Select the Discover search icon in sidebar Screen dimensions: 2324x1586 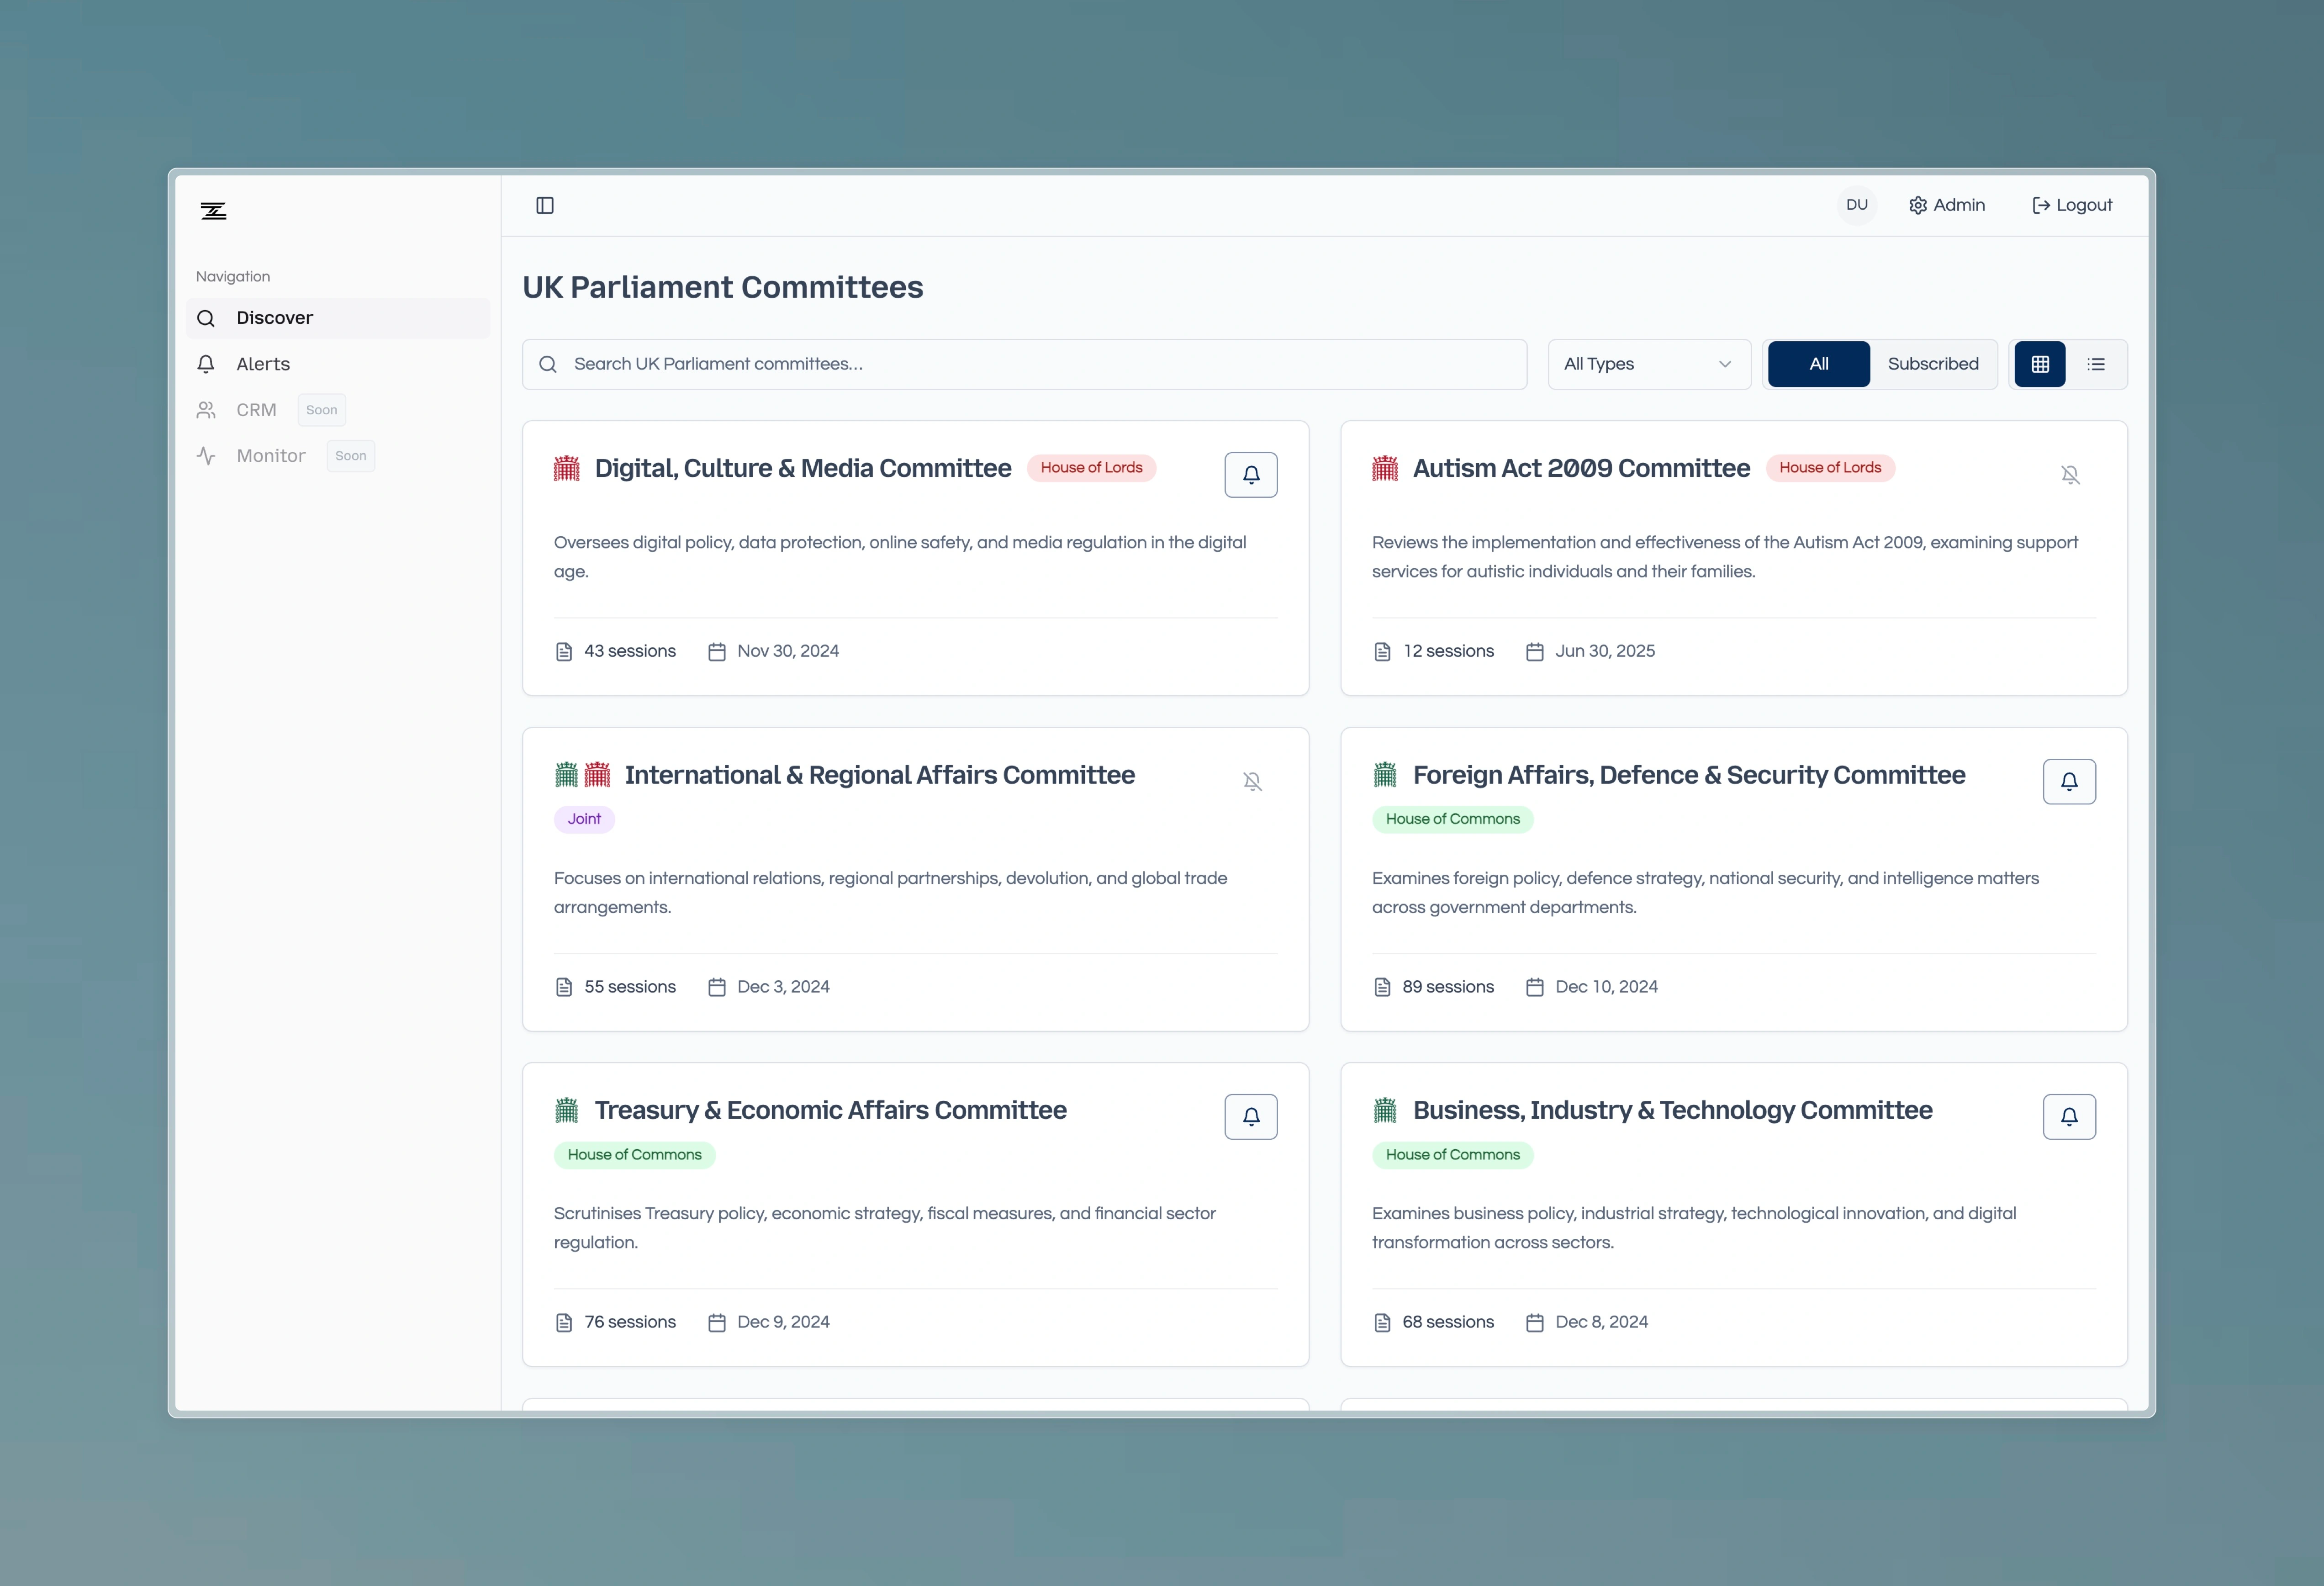point(207,317)
